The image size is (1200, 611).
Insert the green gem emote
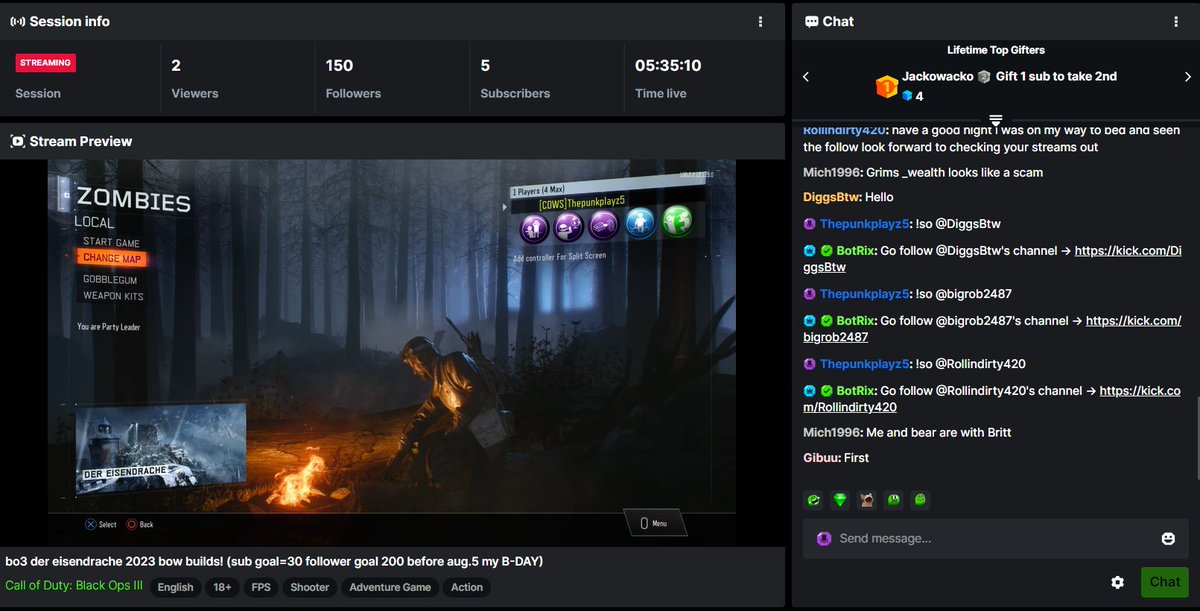tap(840, 499)
